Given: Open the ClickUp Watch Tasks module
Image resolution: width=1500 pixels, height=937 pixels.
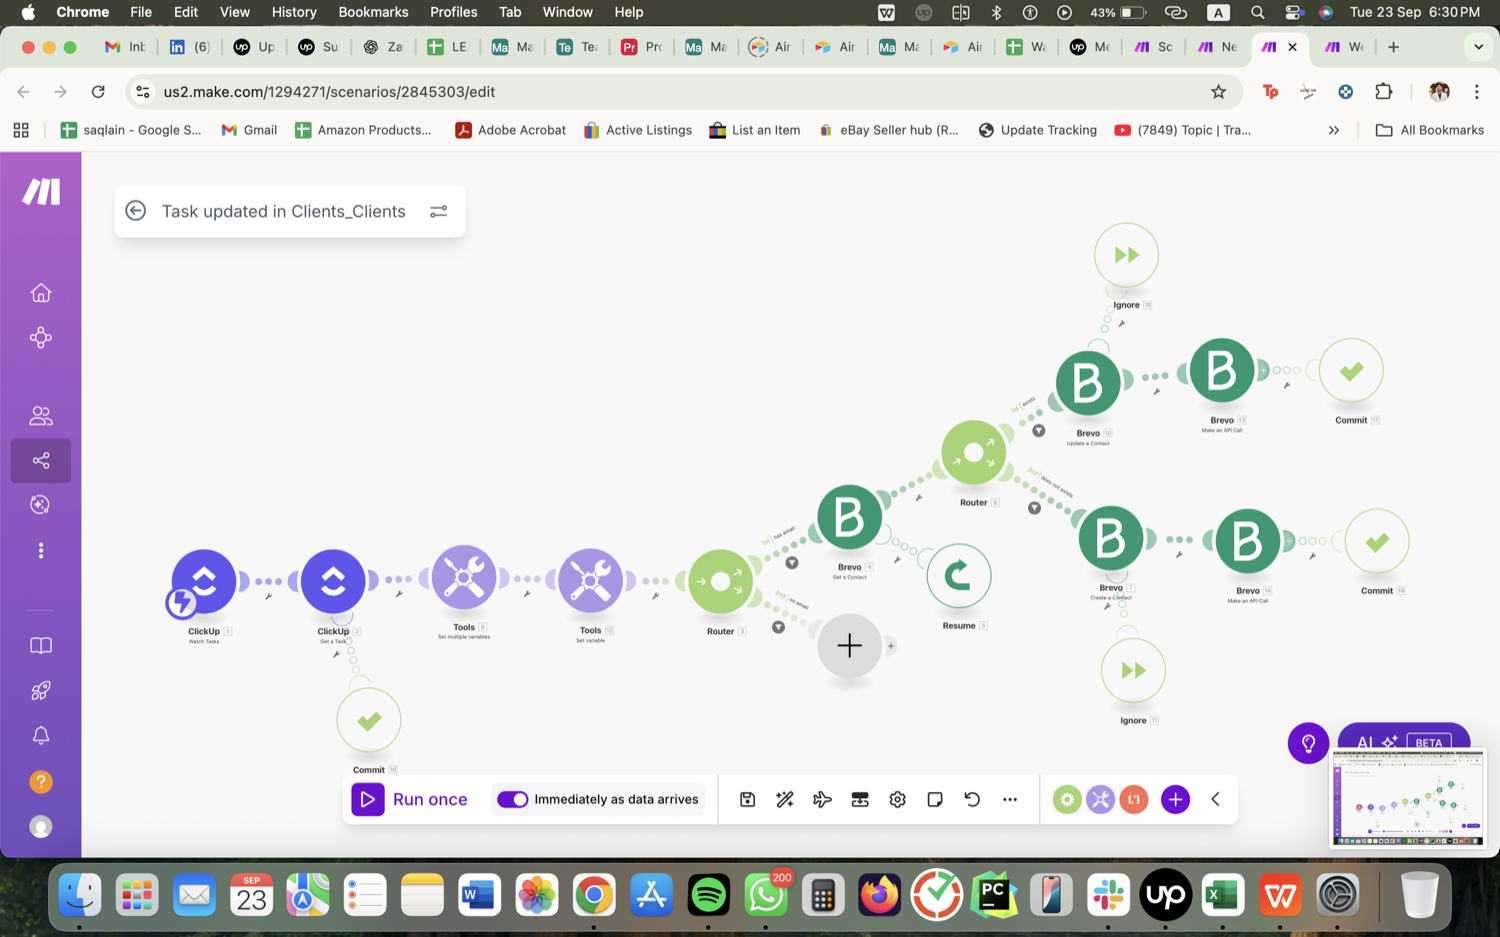Looking at the screenshot, I should click(x=204, y=581).
